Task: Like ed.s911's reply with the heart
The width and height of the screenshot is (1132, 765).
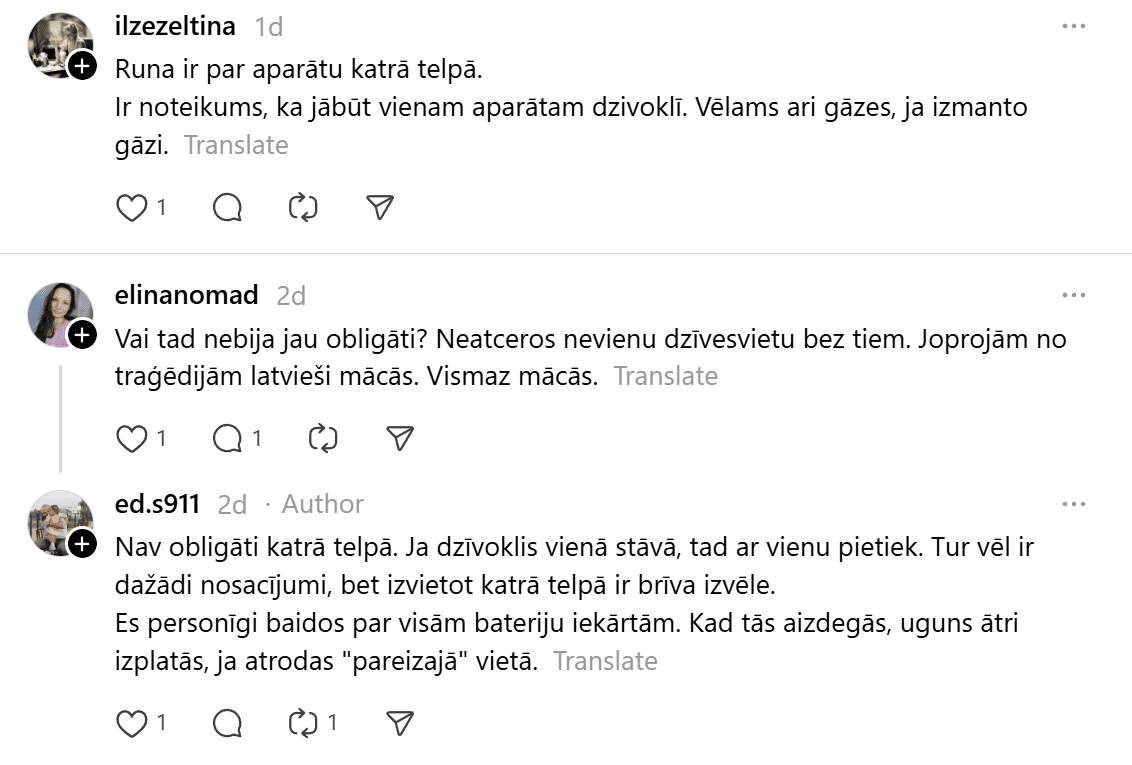Action: click(x=132, y=723)
